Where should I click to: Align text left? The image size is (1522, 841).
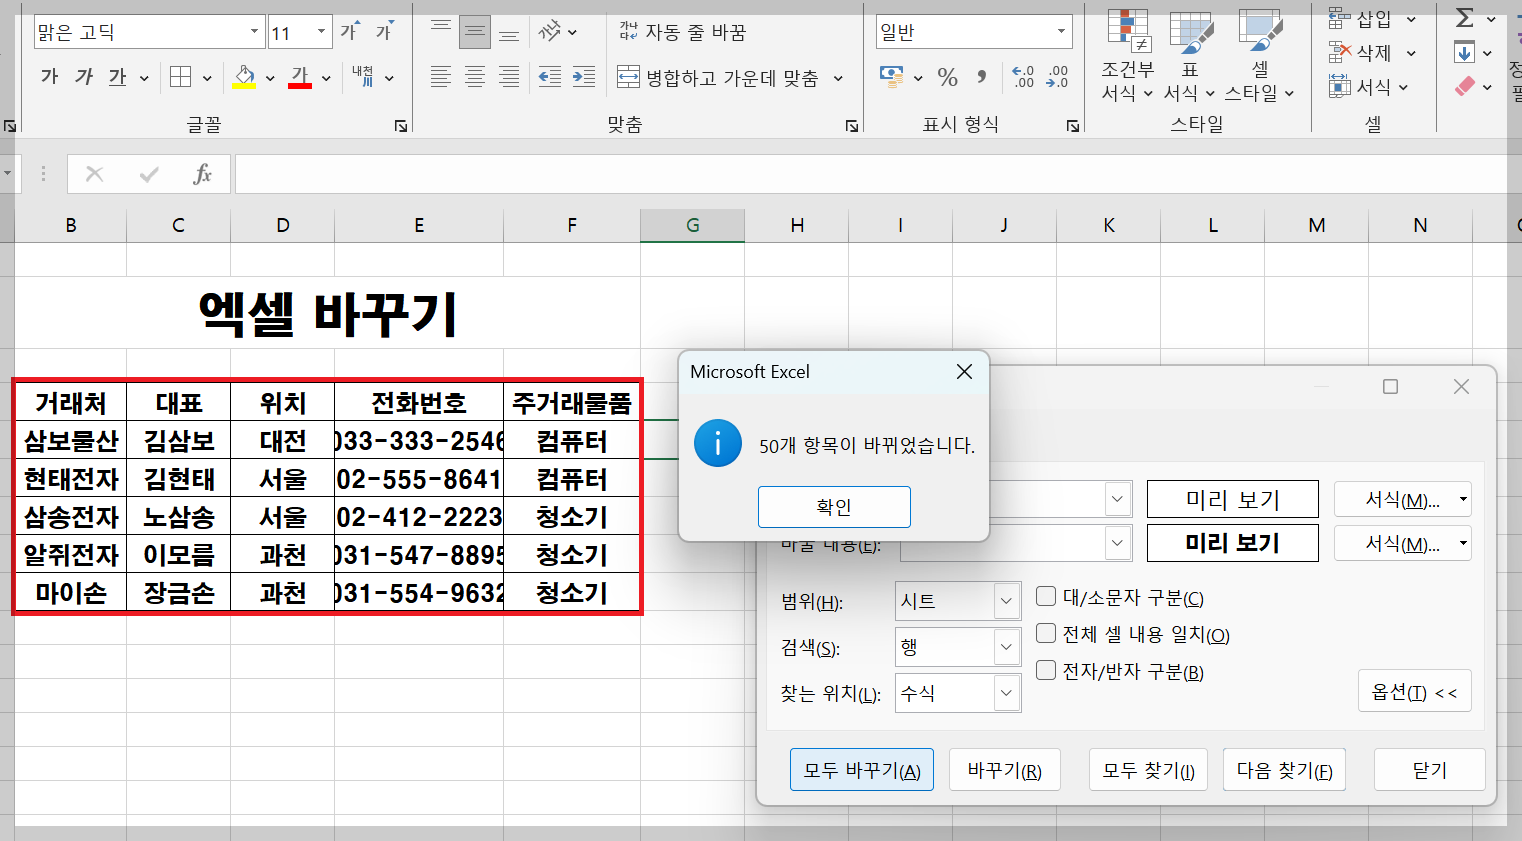tap(441, 77)
